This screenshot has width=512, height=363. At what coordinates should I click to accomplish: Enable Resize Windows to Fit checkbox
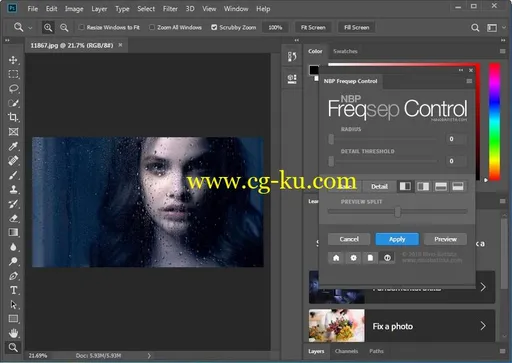[x=81, y=27]
